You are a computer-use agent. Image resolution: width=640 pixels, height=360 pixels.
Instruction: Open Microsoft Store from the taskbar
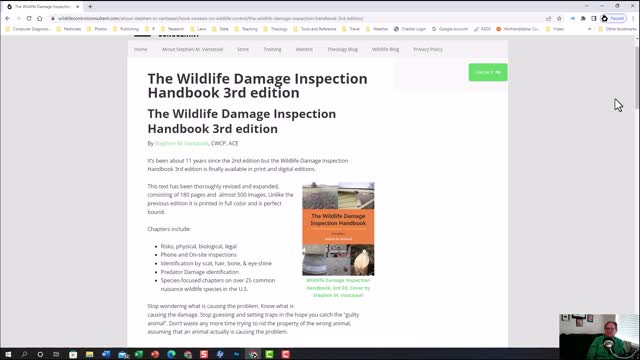click(73, 354)
